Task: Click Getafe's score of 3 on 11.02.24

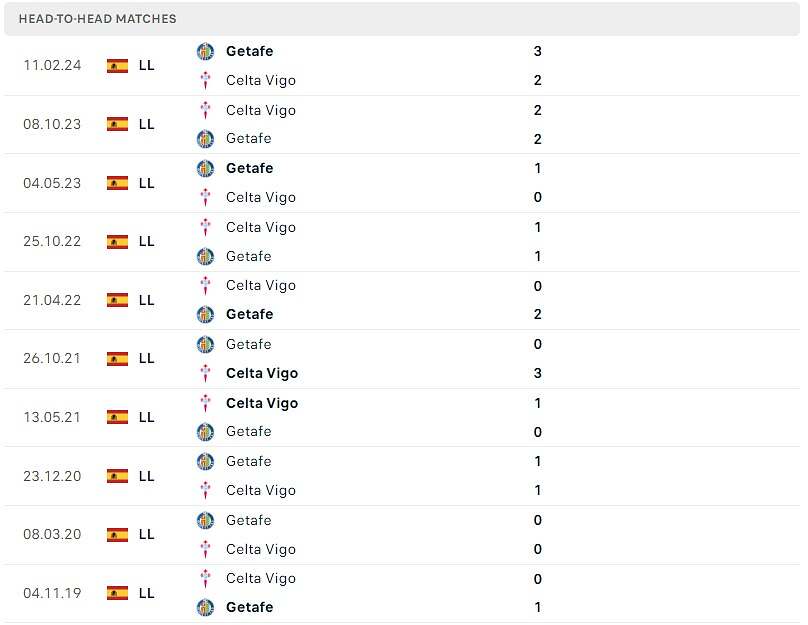Action: click(538, 51)
